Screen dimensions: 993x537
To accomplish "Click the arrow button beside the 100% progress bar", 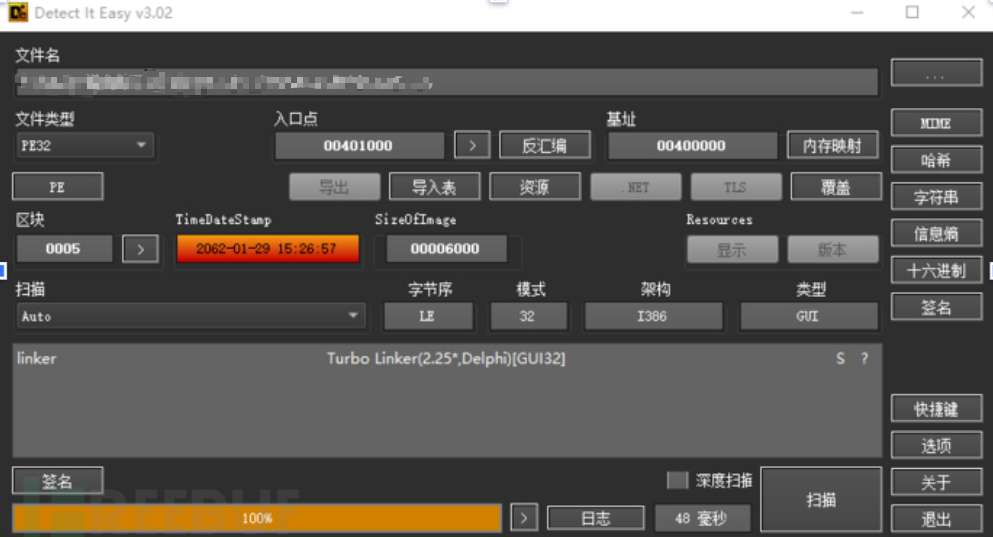I will pyautogui.click(x=524, y=518).
